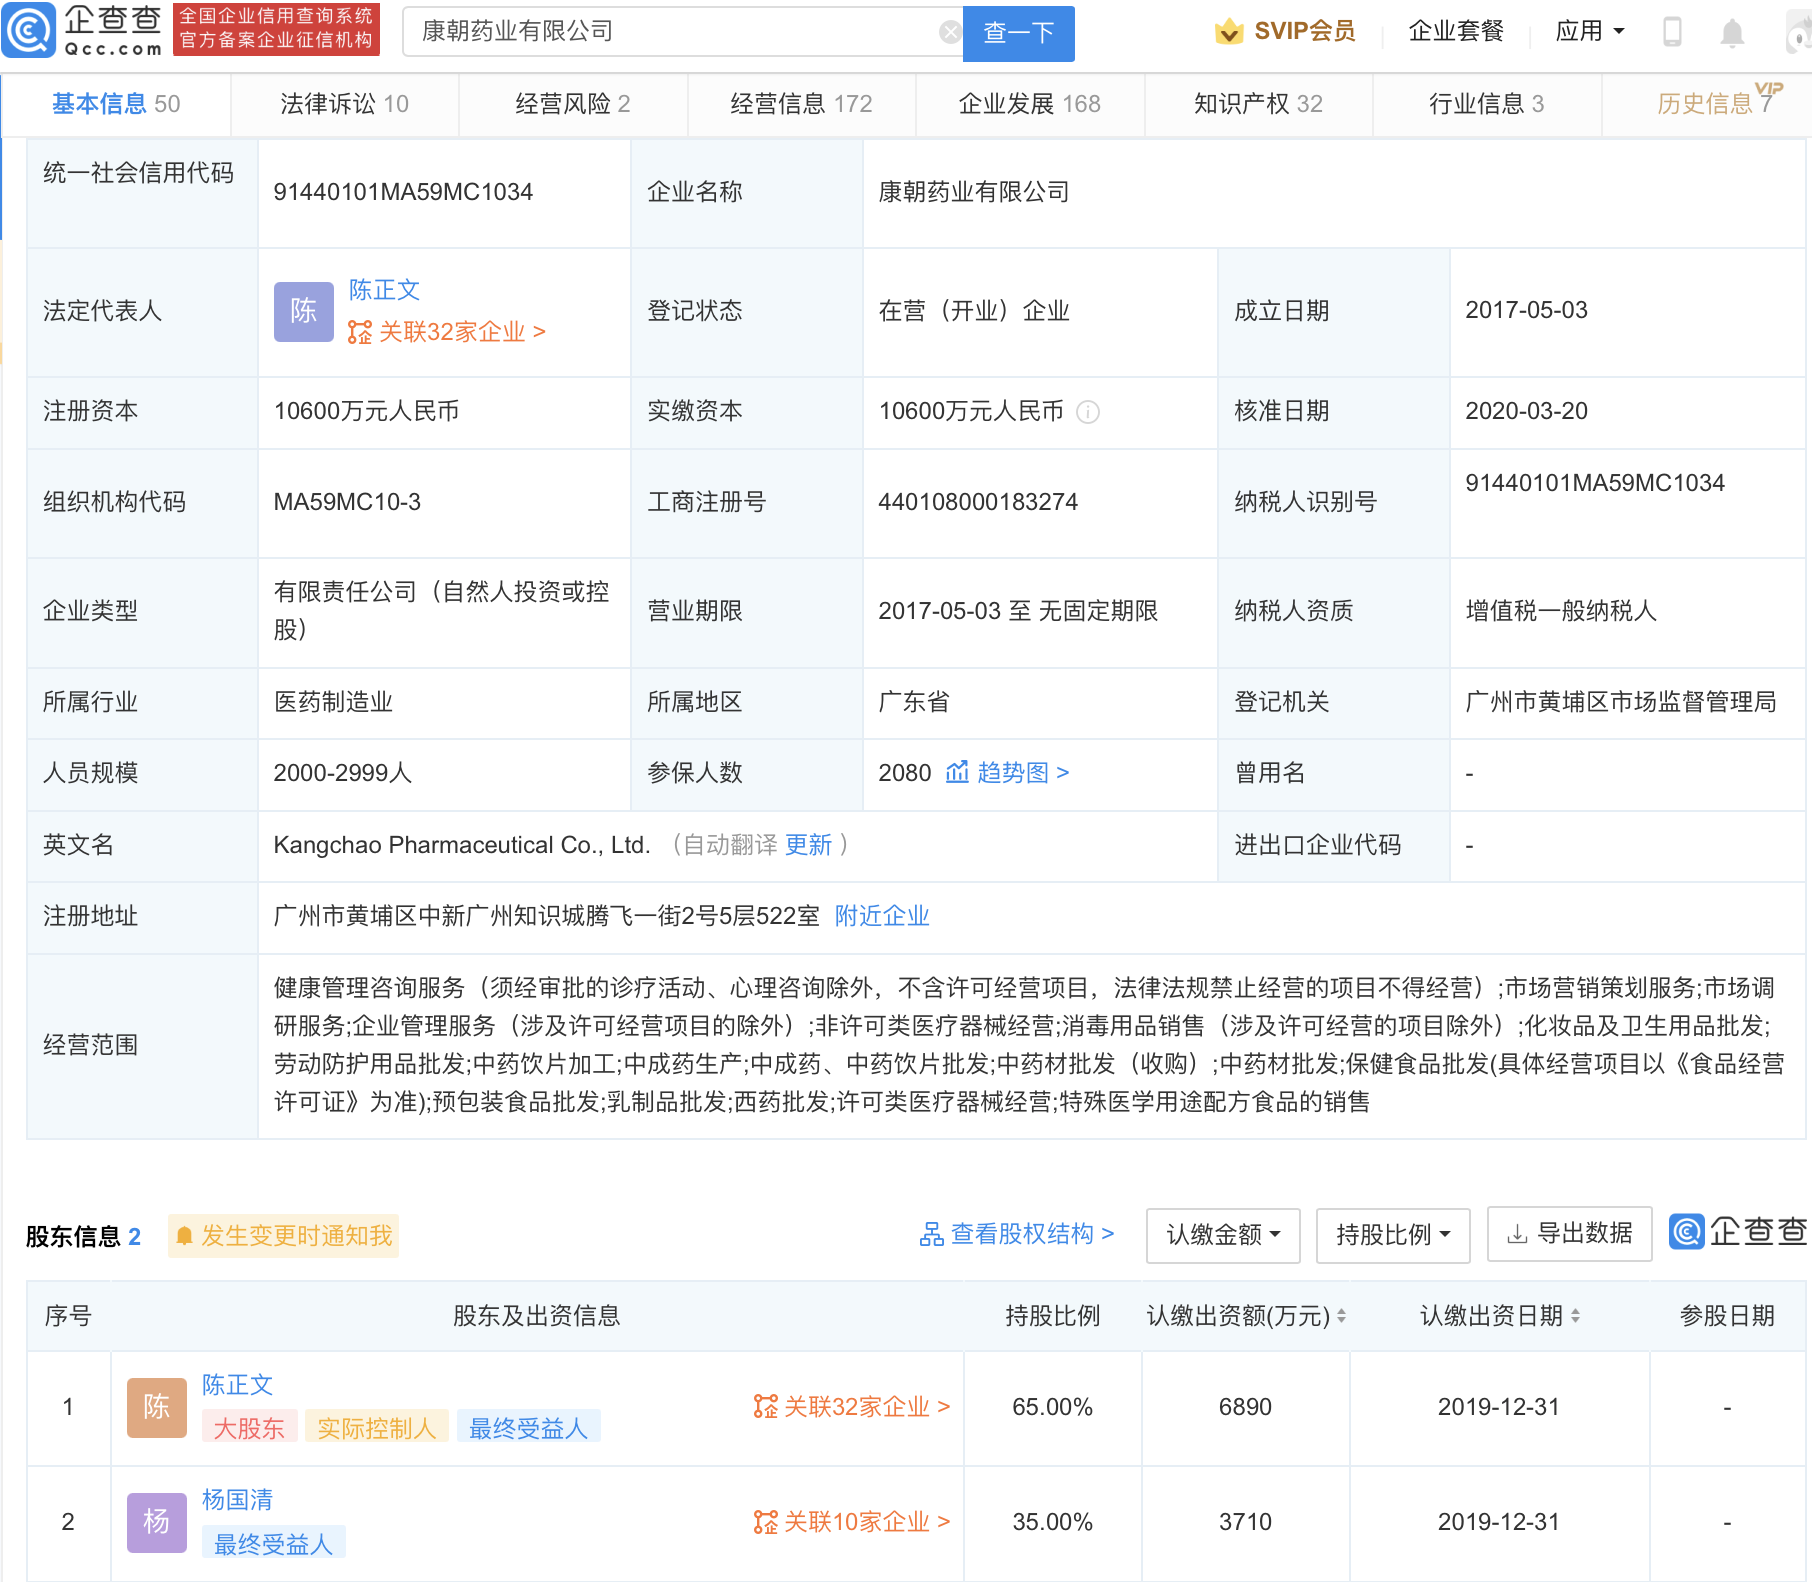This screenshot has width=1812, height=1582.
Task: Click the relation icon in 陈正文 shareholder row
Action: pos(766,1407)
